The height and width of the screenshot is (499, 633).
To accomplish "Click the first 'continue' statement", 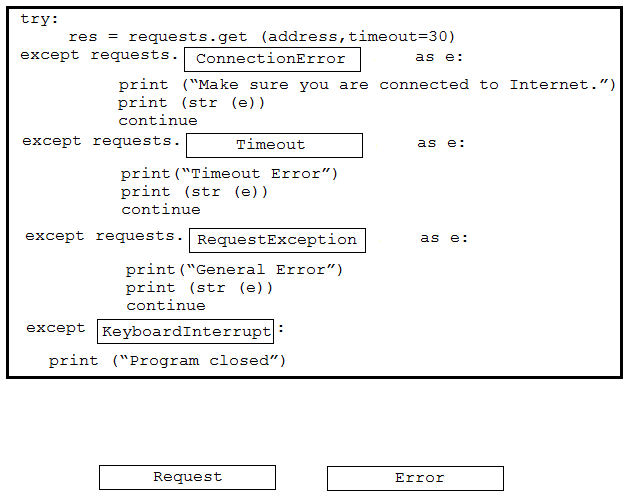I will [158, 121].
